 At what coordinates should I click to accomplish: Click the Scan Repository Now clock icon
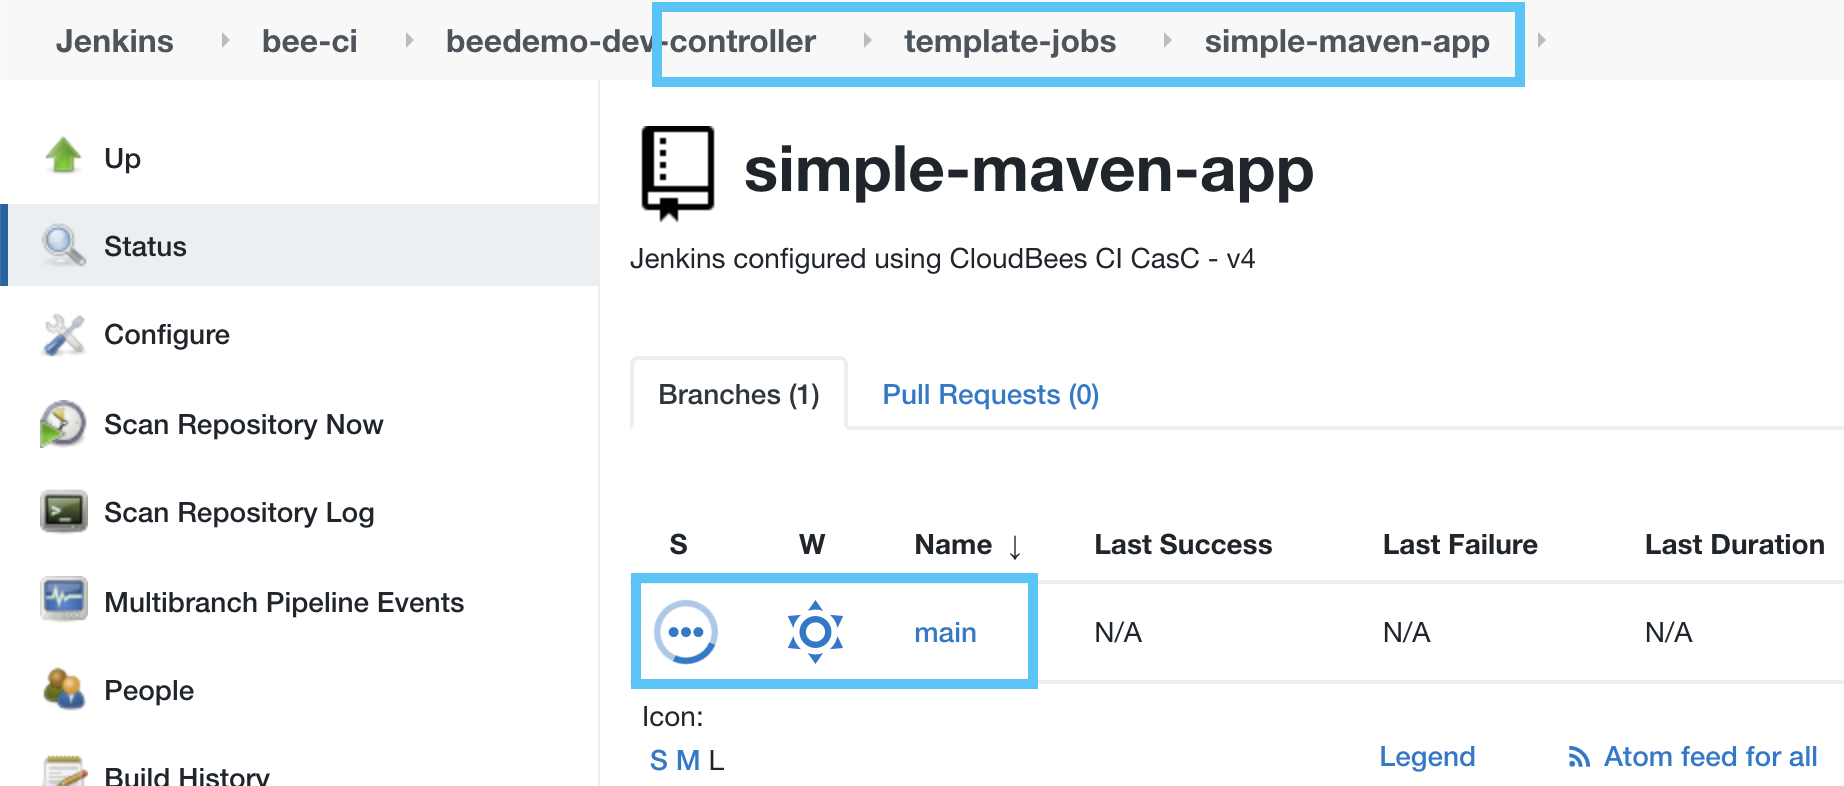pyautogui.click(x=63, y=424)
